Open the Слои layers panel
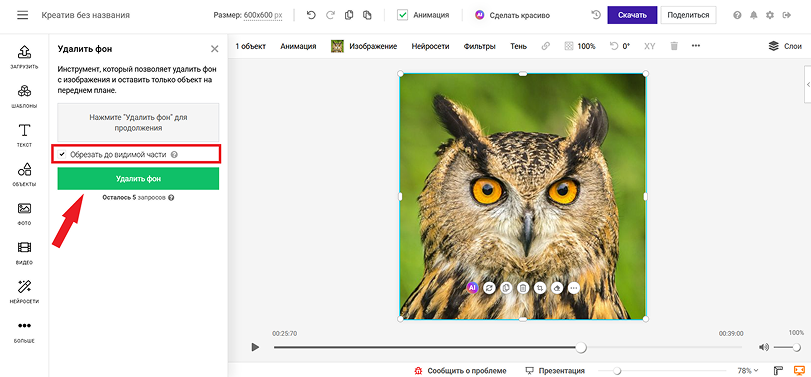Viewport: 811px width, 377px height. coord(785,46)
